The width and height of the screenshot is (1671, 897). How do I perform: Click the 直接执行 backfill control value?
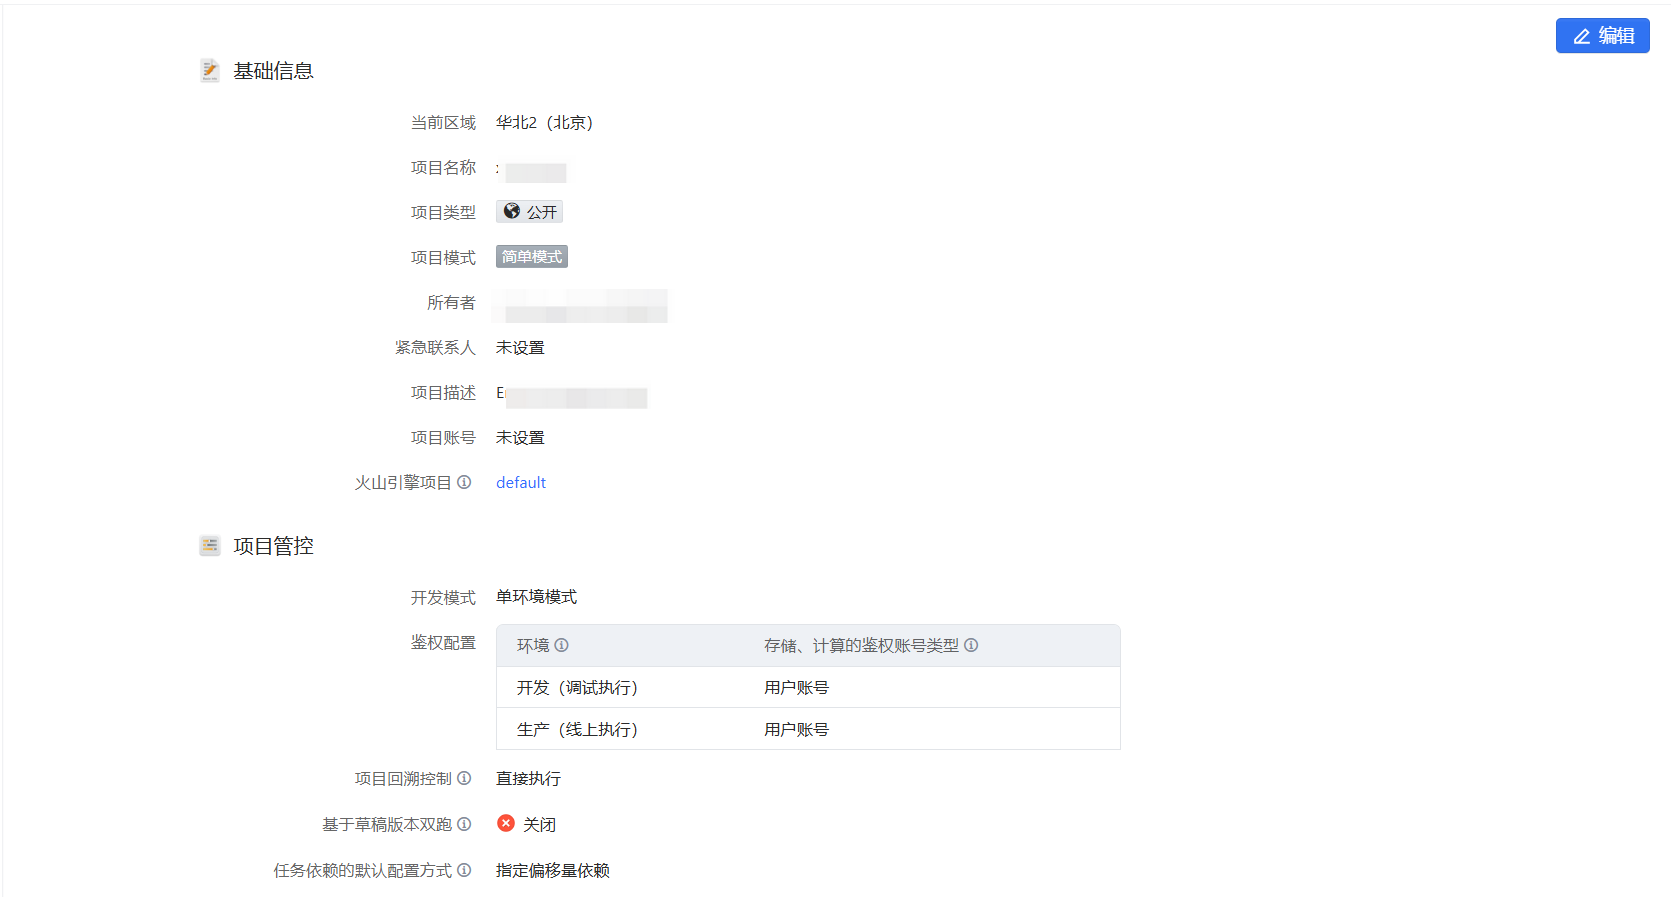(x=529, y=779)
